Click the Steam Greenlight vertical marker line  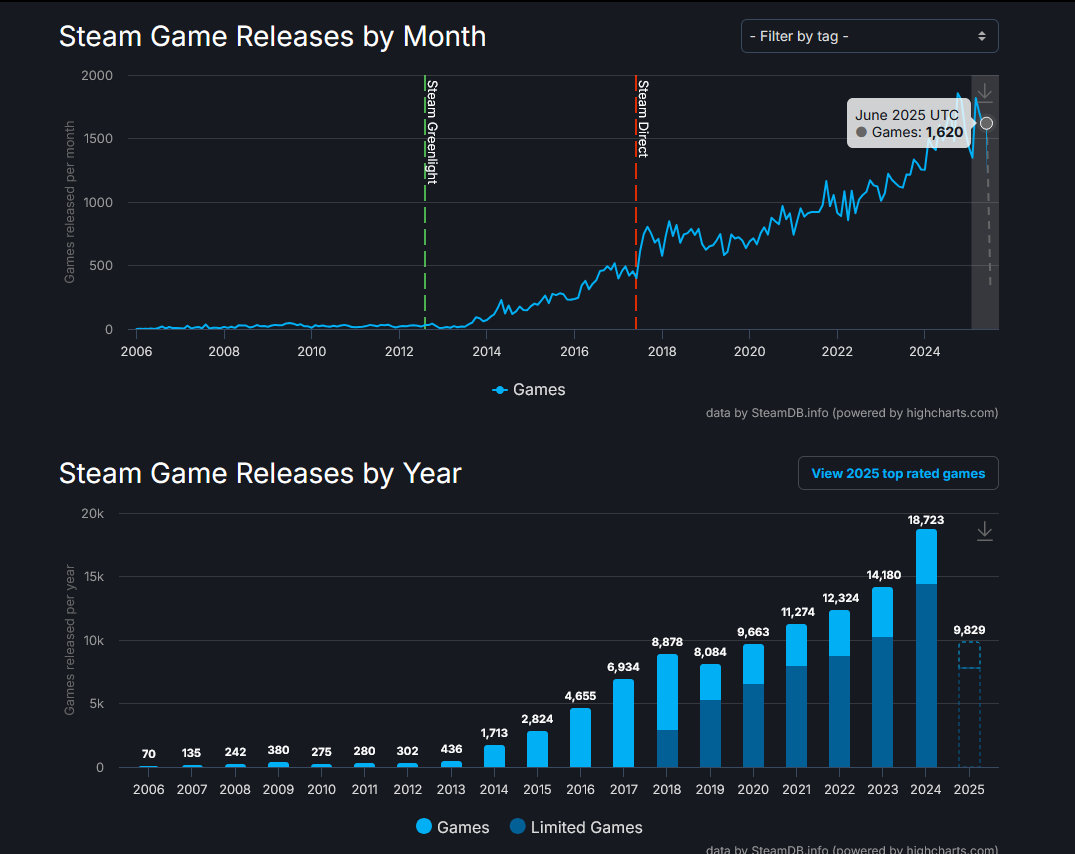(425, 202)
